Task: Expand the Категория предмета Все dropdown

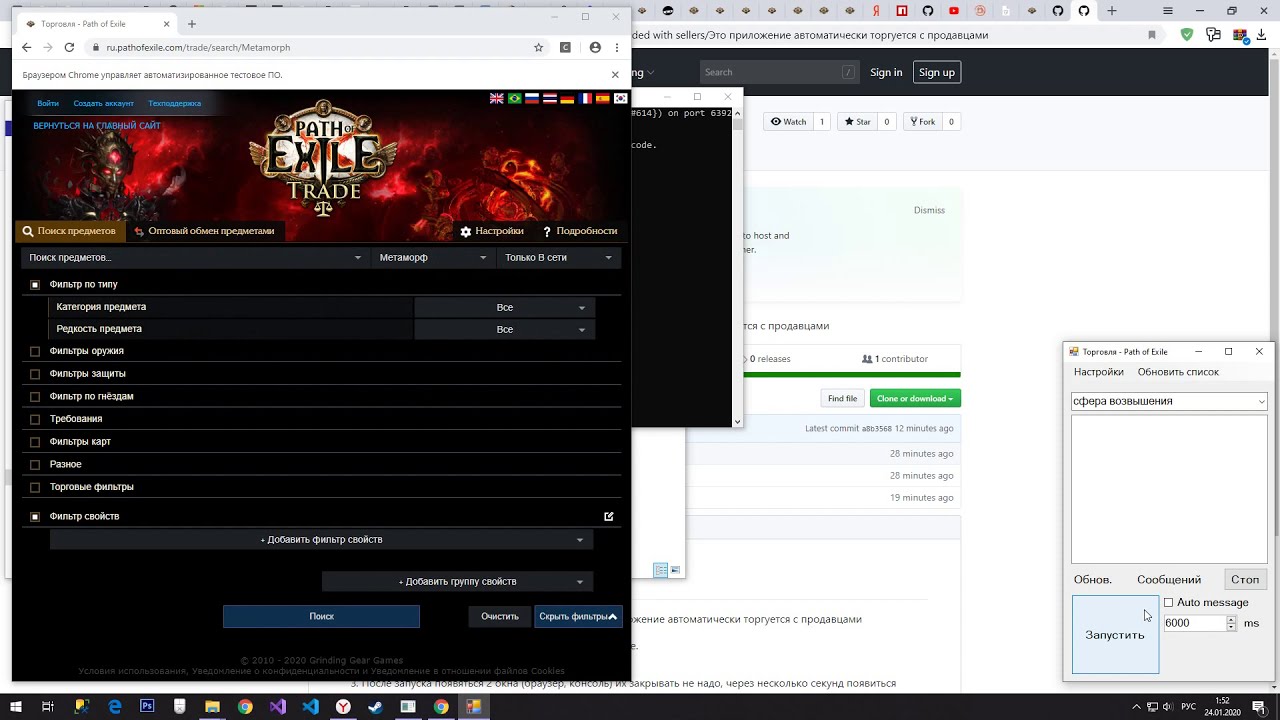Action: (504, 307)
